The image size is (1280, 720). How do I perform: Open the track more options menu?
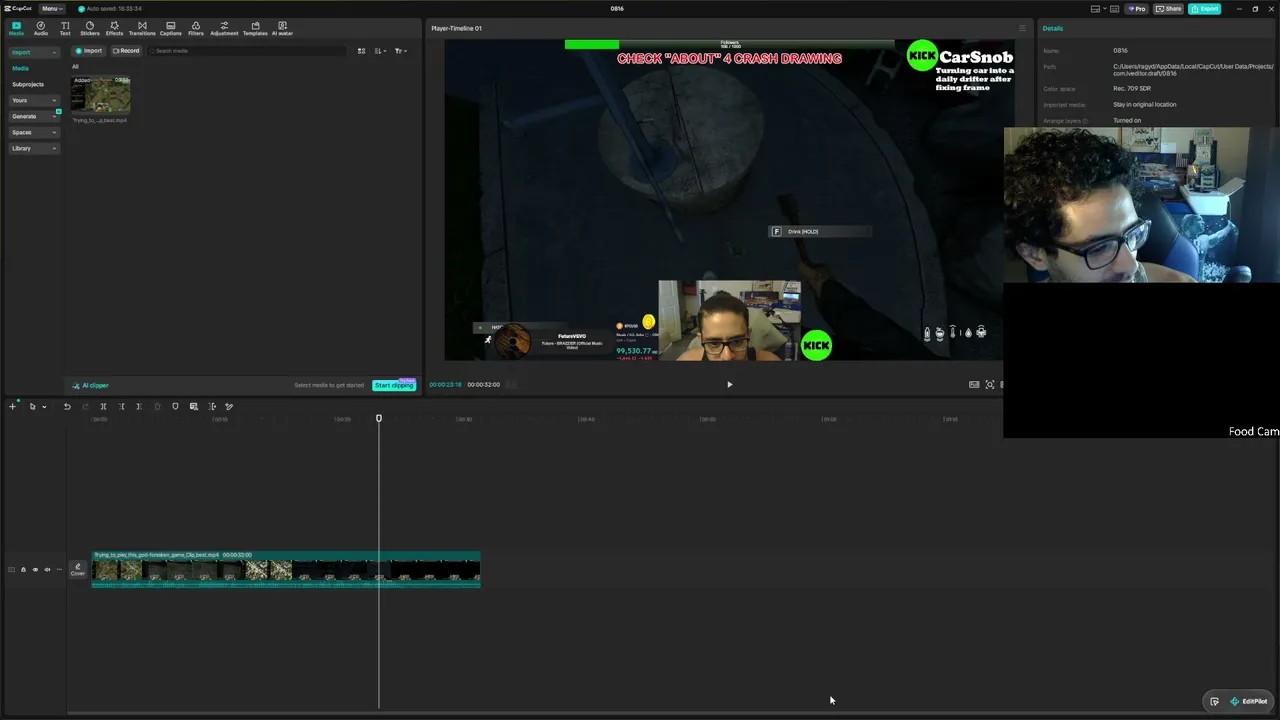[x=59, y=570]
